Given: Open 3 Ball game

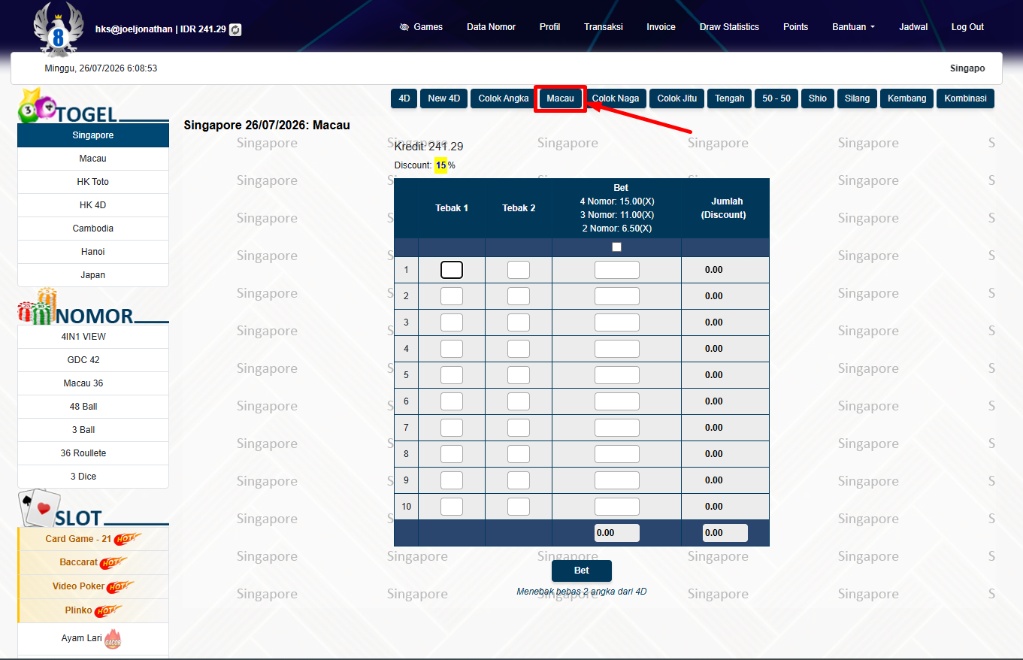Looking at the screenshot, I should (93, 430).
